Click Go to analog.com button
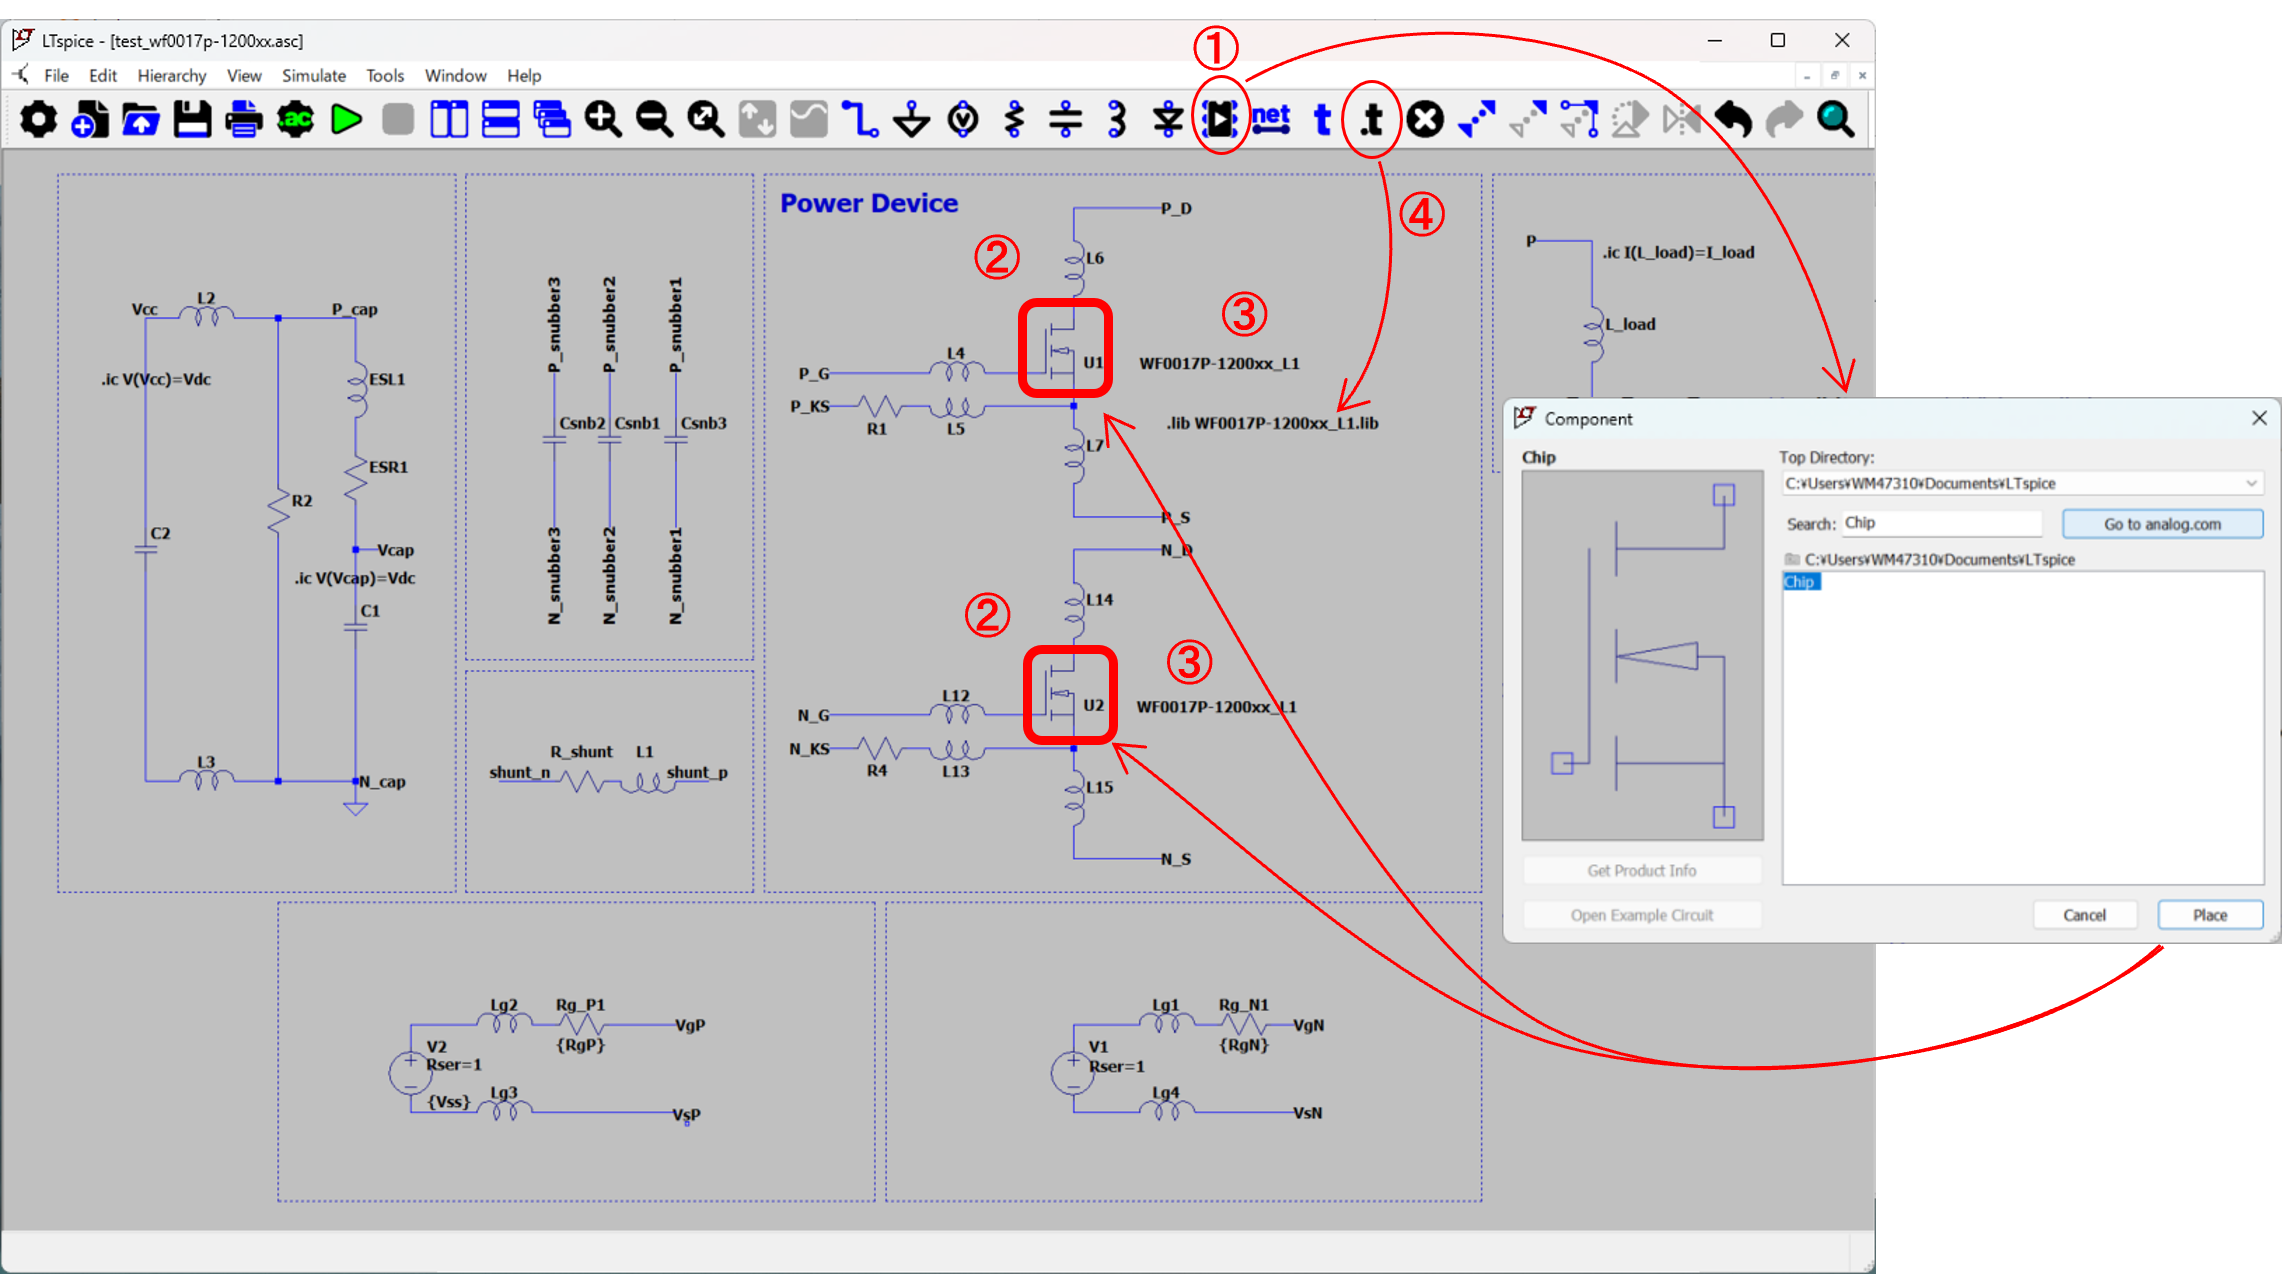2282x1274 pixels. click(x=2162, y=524)
